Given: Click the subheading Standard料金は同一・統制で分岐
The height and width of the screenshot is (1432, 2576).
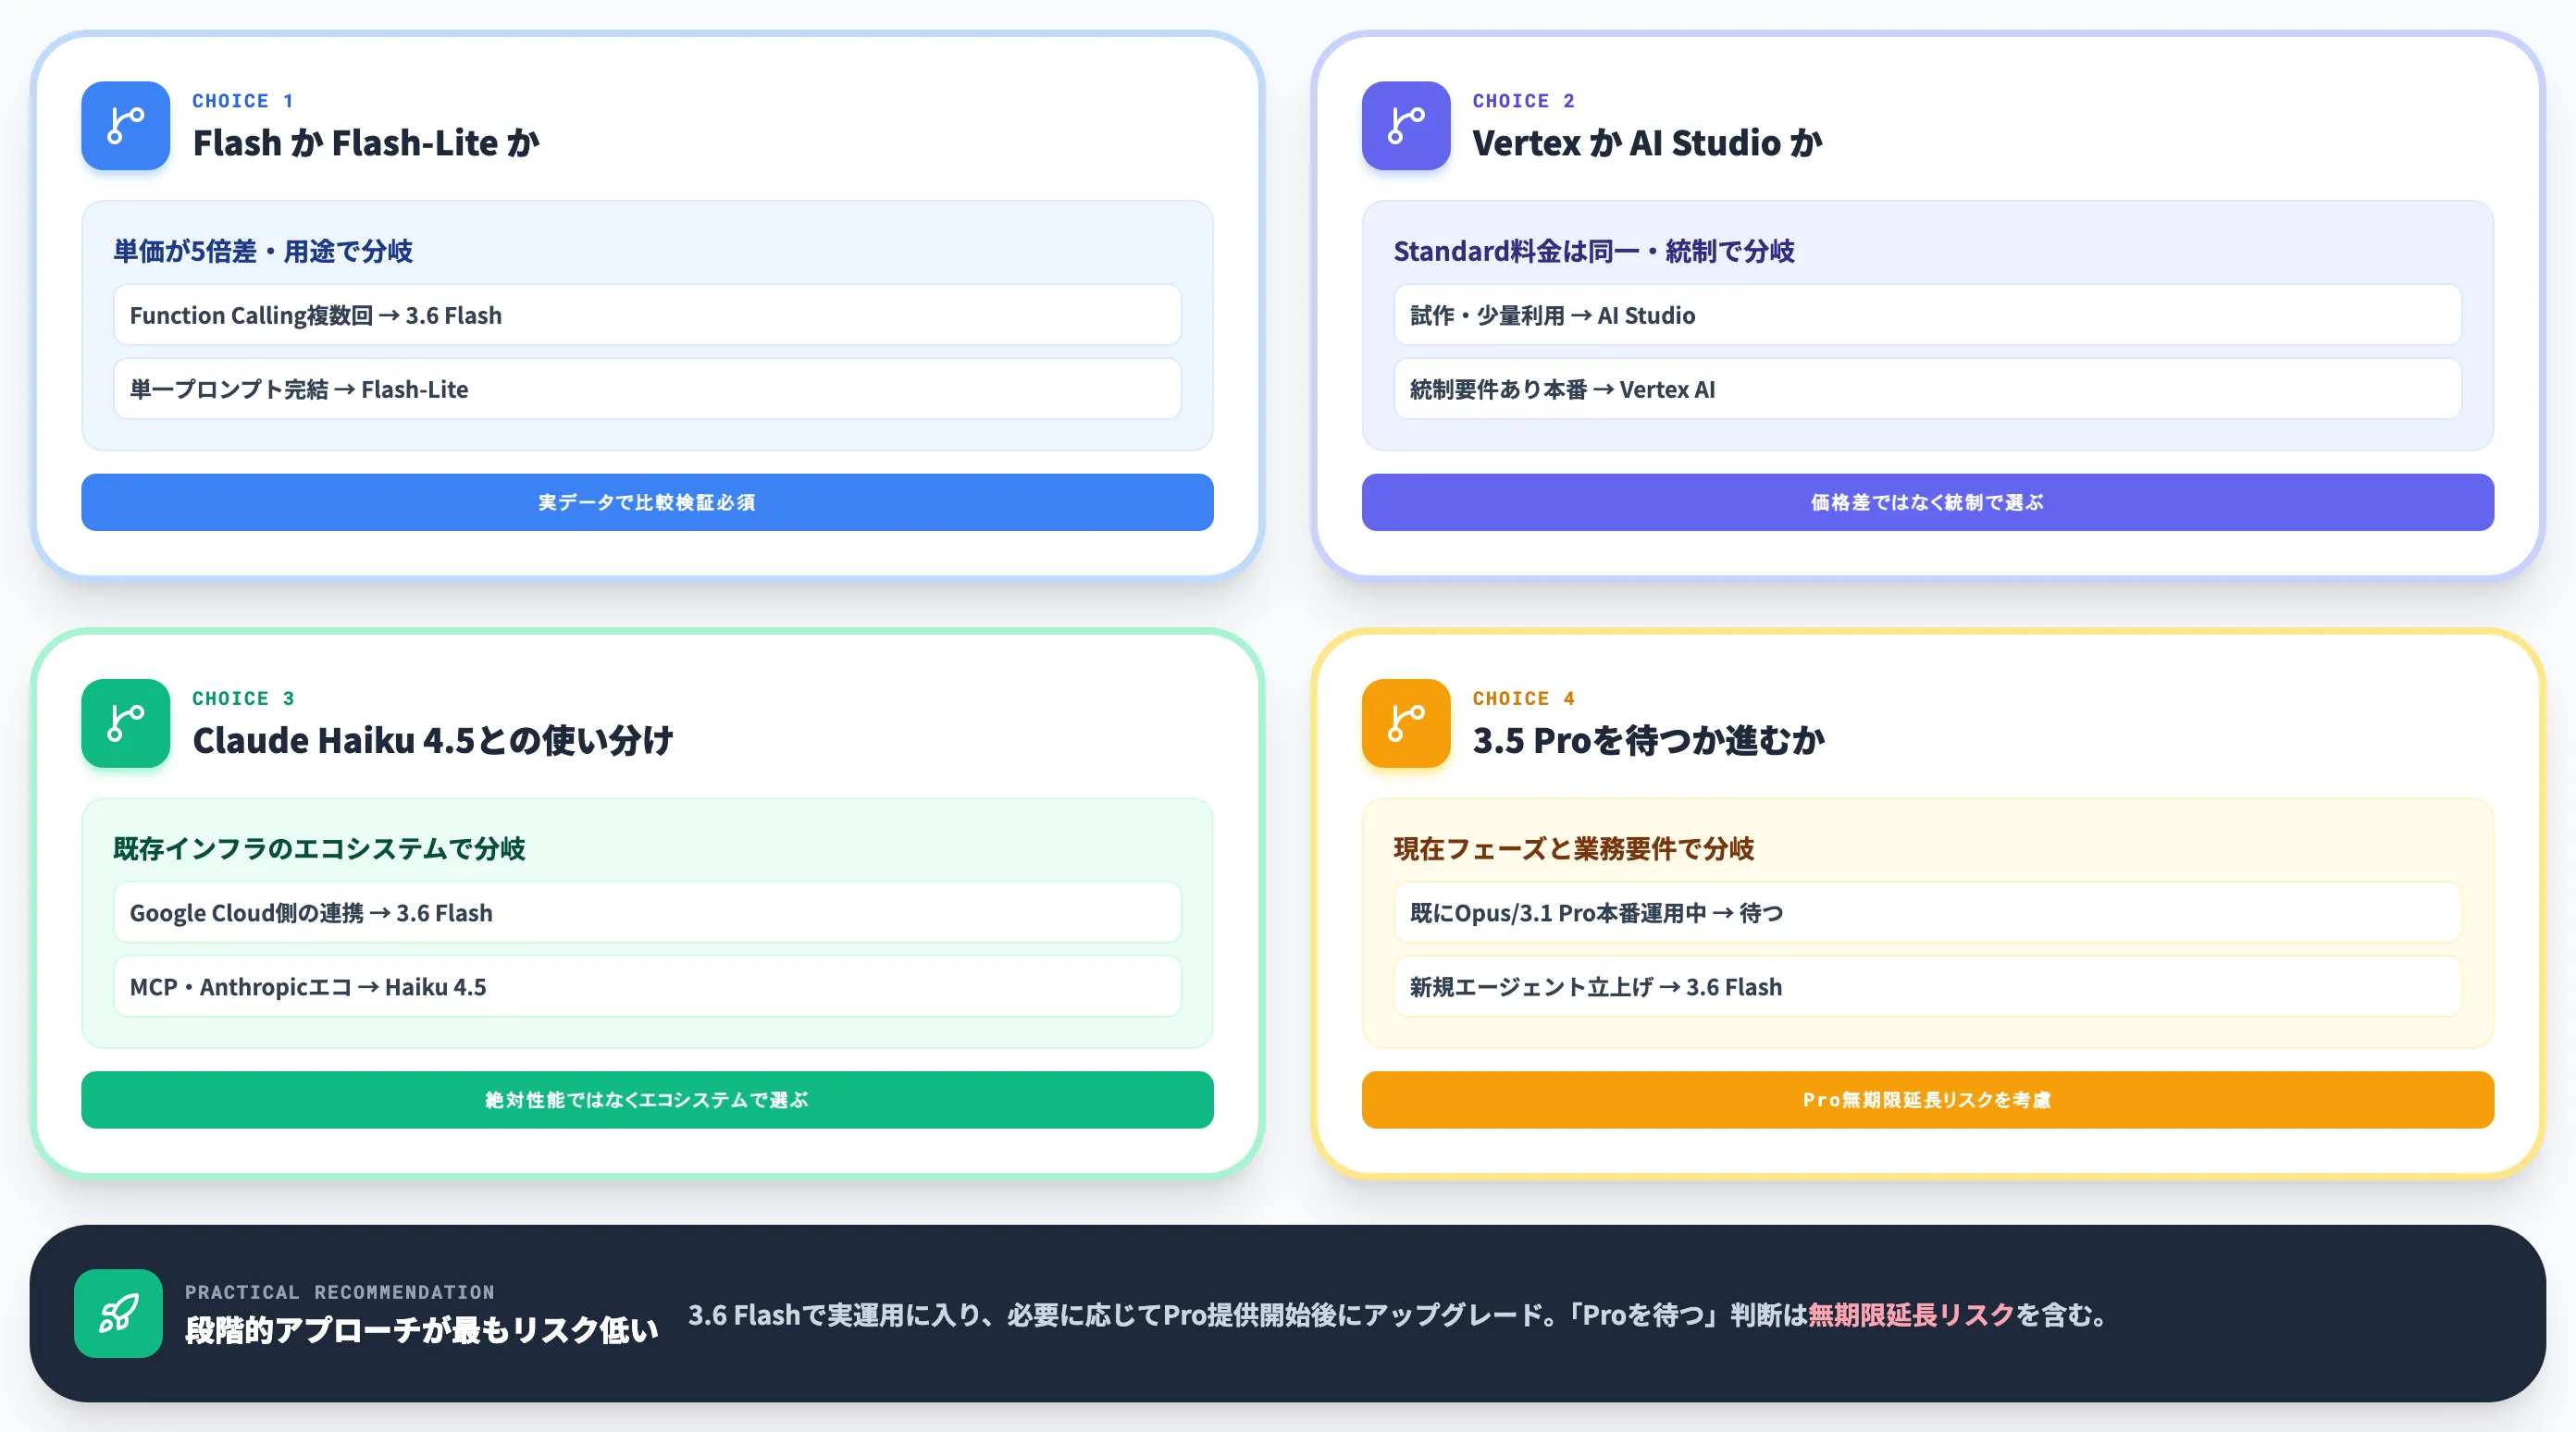Looking at the screenshot, I should pyautogui.click(x=1594, y=251).
